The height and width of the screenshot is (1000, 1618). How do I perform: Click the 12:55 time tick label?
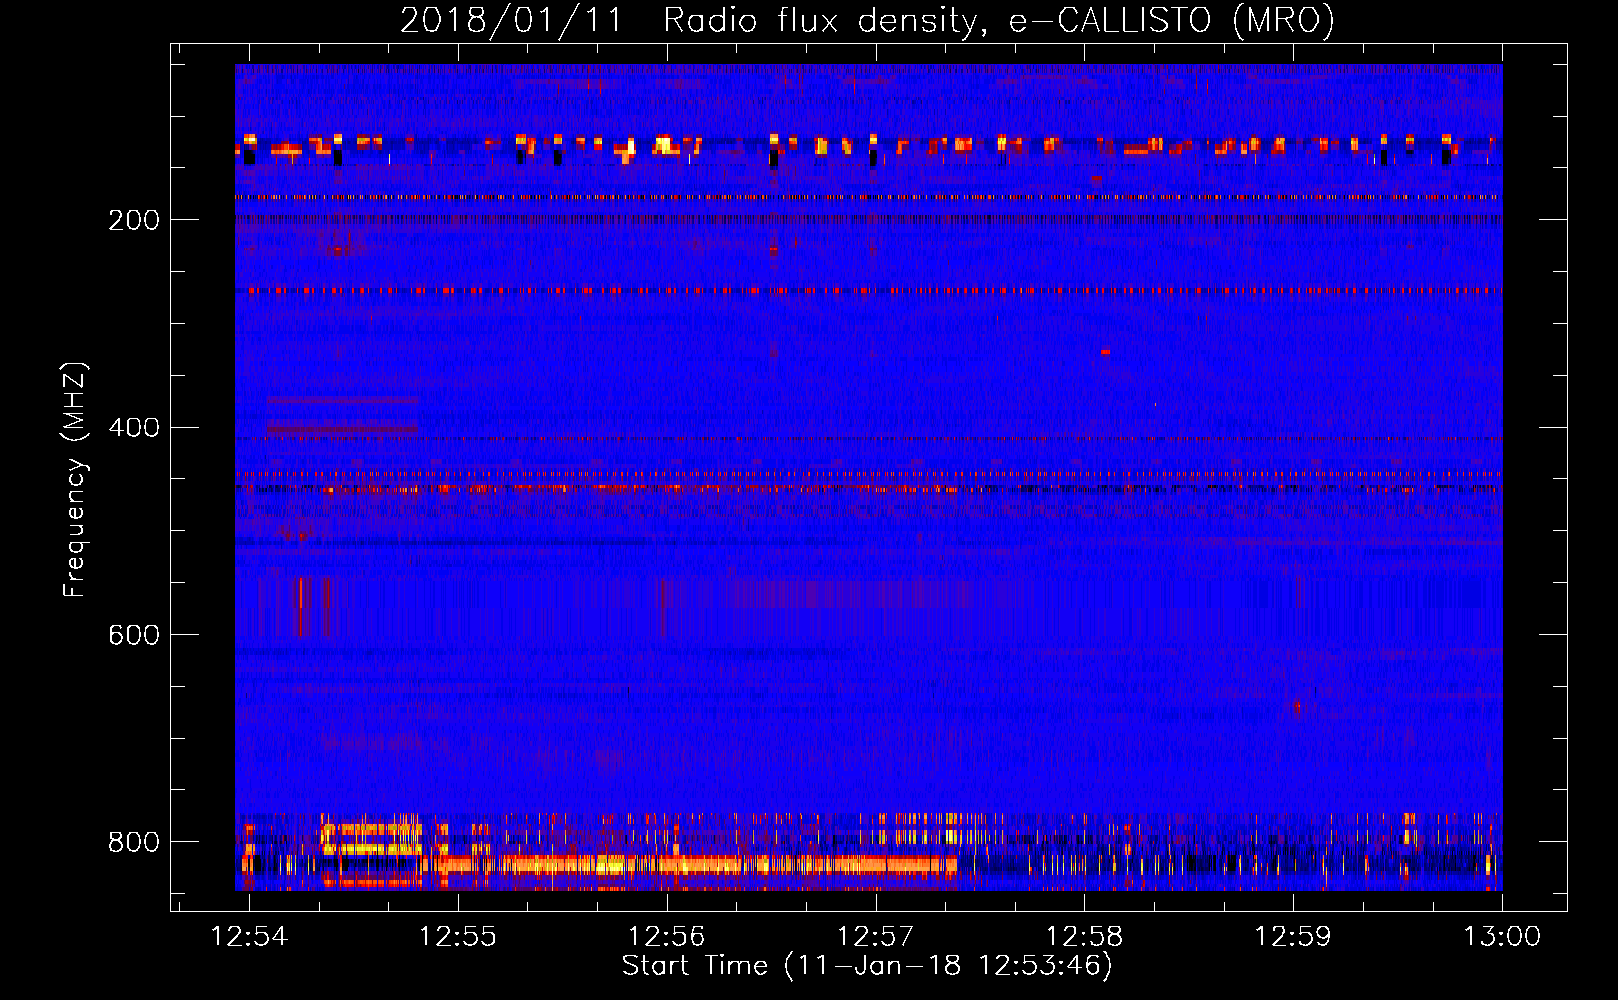(x=457, y=937)
